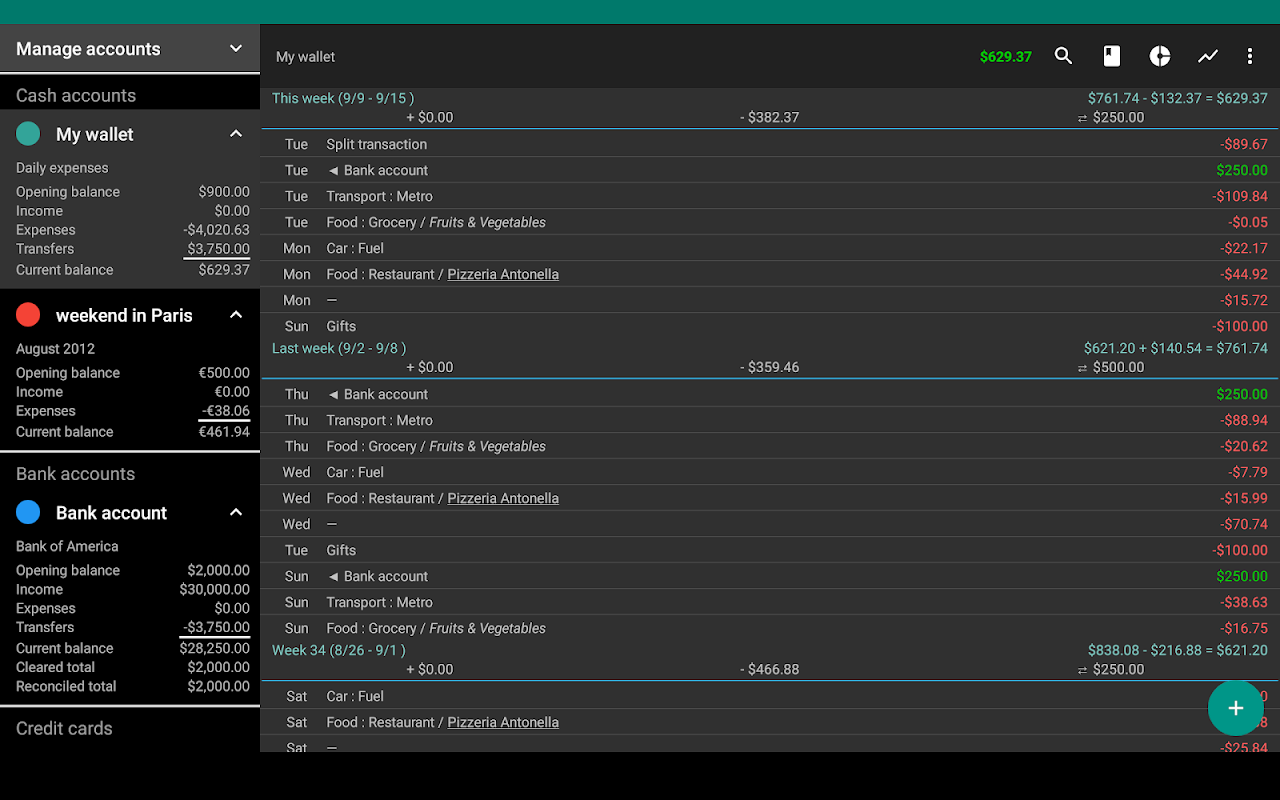Screen dimensions: 1280x800
Task: Open the Car : Fuel -$22.17 transaction
Action: pyautogui.click(x=770, y=248)
